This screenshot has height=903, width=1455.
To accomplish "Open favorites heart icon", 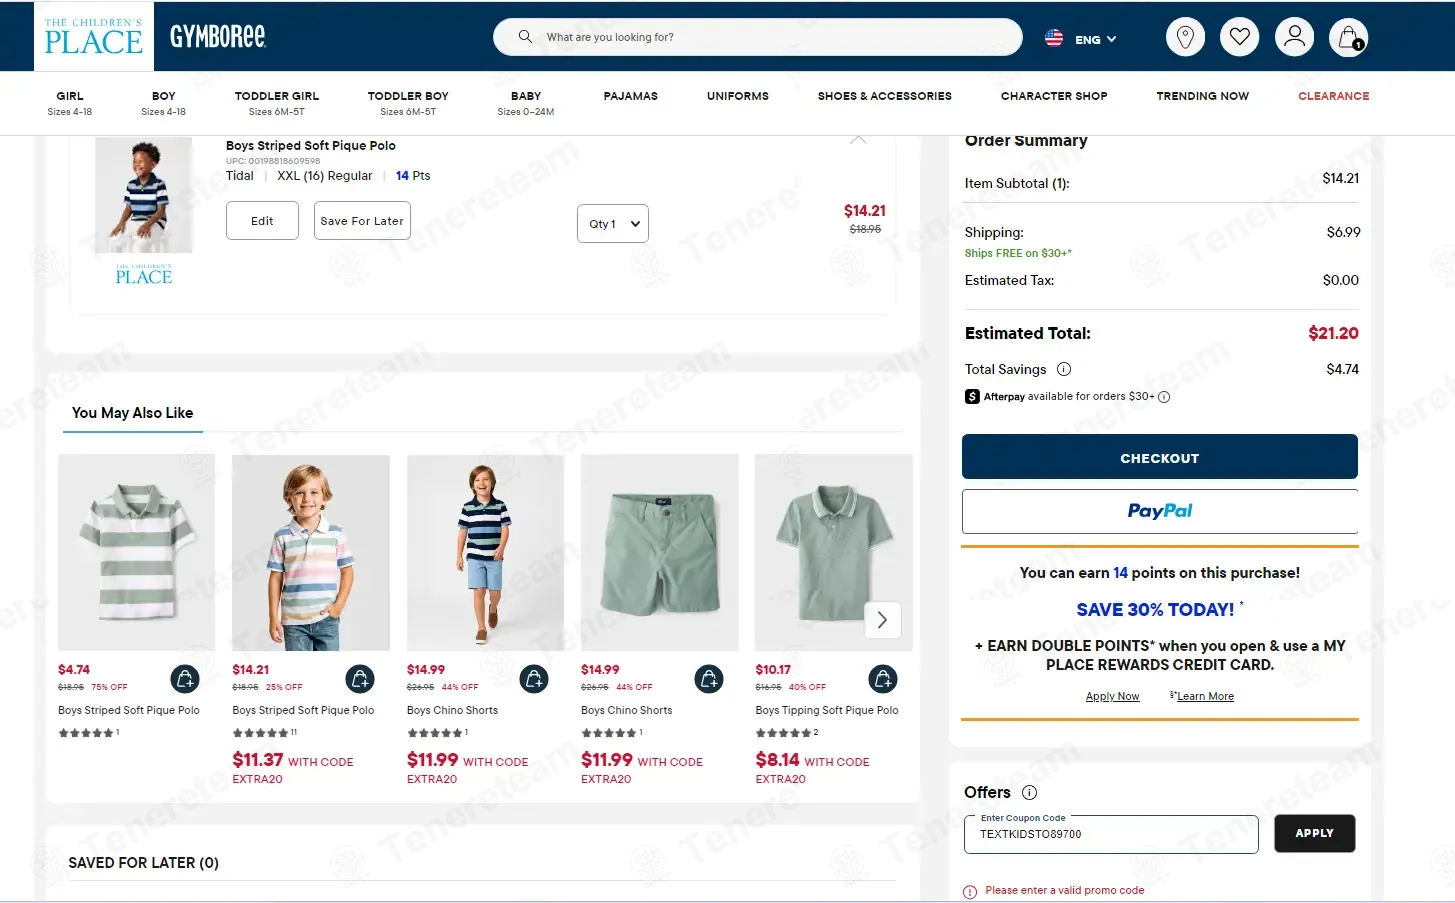I will [1240, 37].
